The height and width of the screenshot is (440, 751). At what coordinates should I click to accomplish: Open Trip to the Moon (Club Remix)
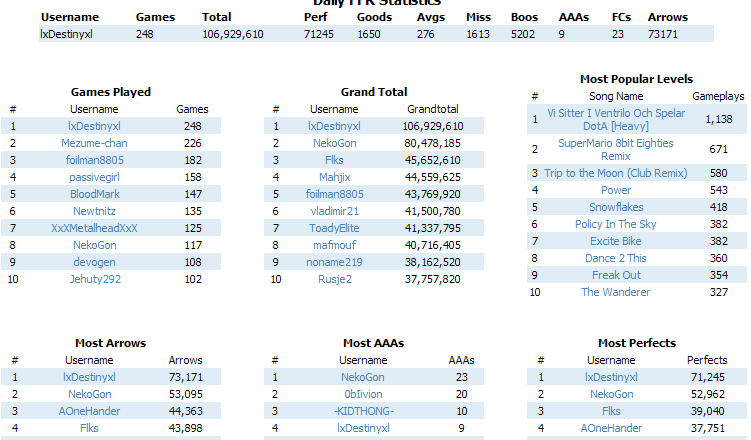point(615,173)
